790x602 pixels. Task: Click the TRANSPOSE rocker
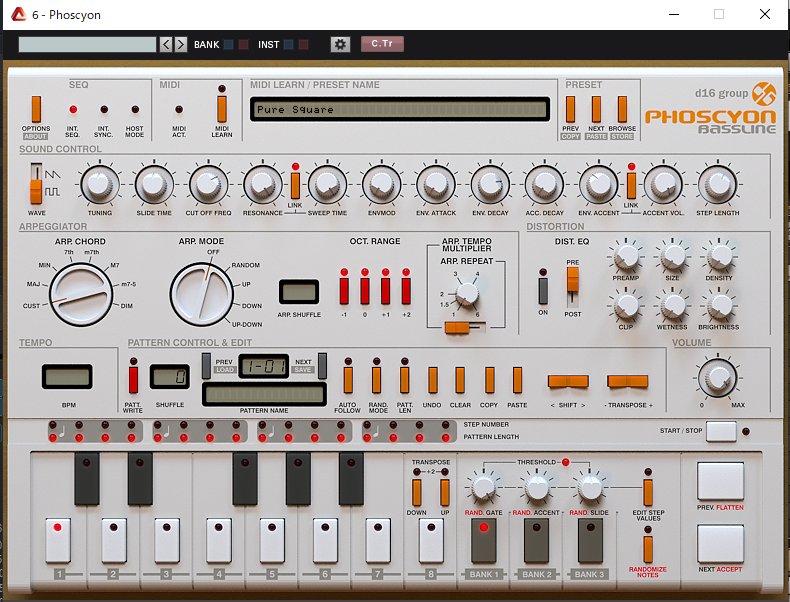(628, 381)
